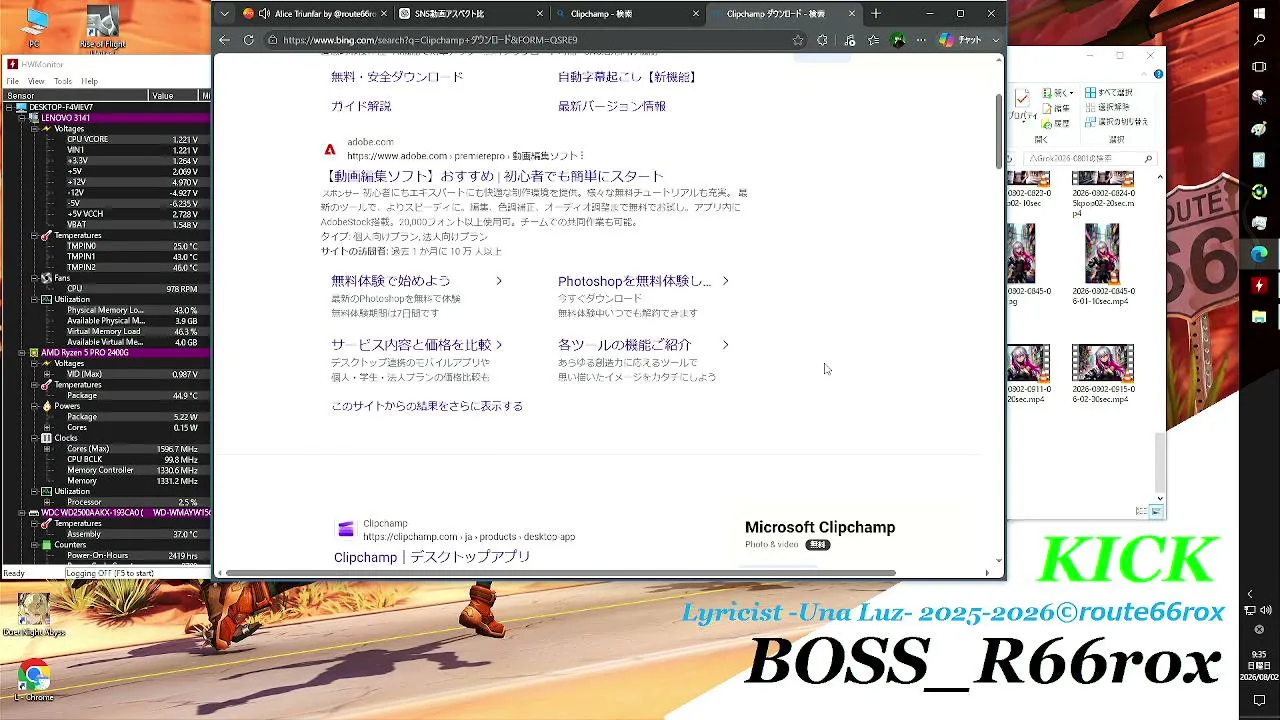Open the Edge icon on the taskbar
Screen dimensions: 1280x720
[x=1259, y=254]
